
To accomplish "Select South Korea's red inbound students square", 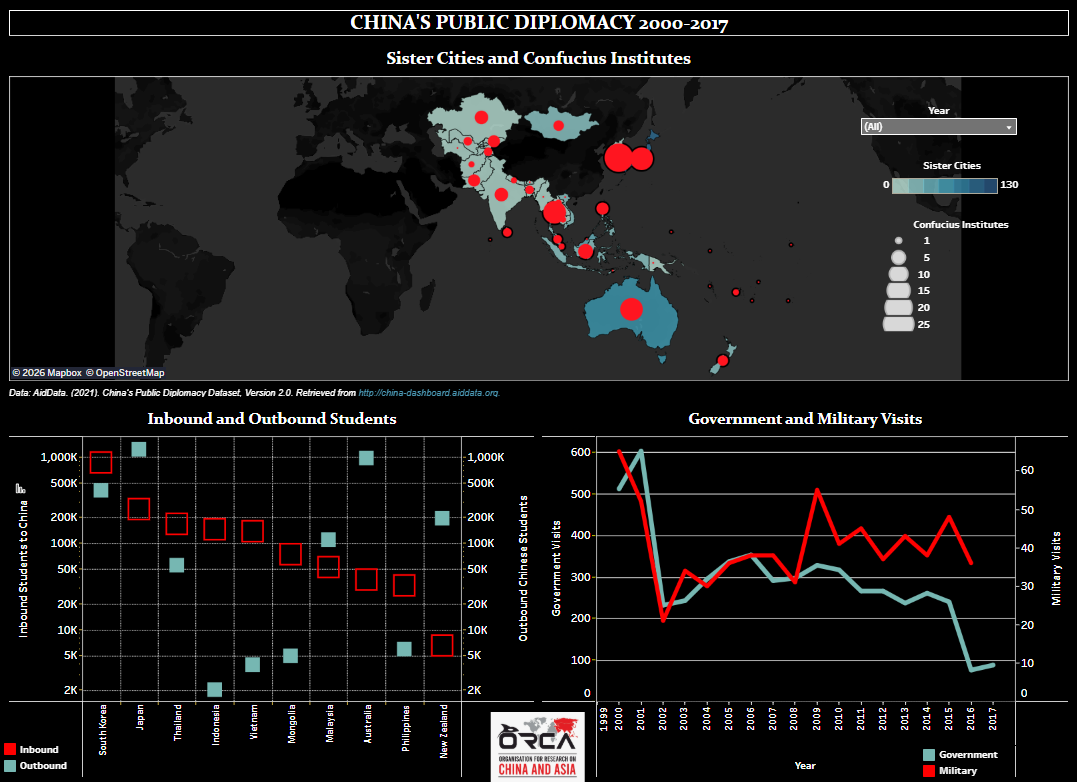I will pyautogui.click(x=101, y=461).
